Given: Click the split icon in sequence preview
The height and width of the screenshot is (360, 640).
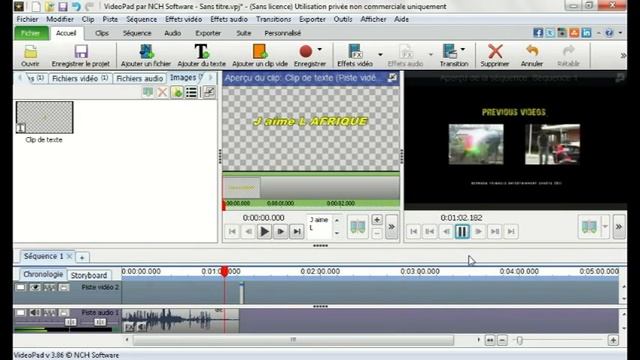Looking at the screenshot, I should [x=589, y=227].
